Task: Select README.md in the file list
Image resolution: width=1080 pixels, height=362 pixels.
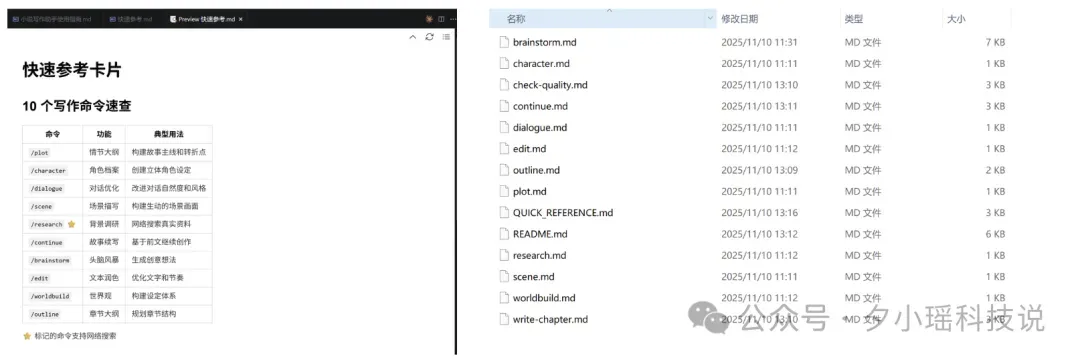Action: (540, 234)
